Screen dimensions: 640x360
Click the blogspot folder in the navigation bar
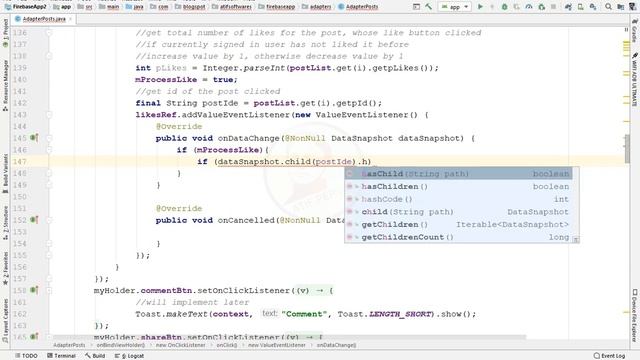coord(190,7)
